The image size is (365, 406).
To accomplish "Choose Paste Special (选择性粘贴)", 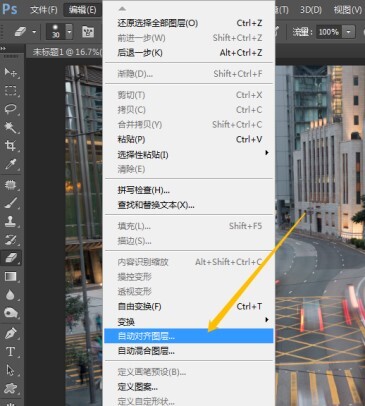I will tap(189, 154).
